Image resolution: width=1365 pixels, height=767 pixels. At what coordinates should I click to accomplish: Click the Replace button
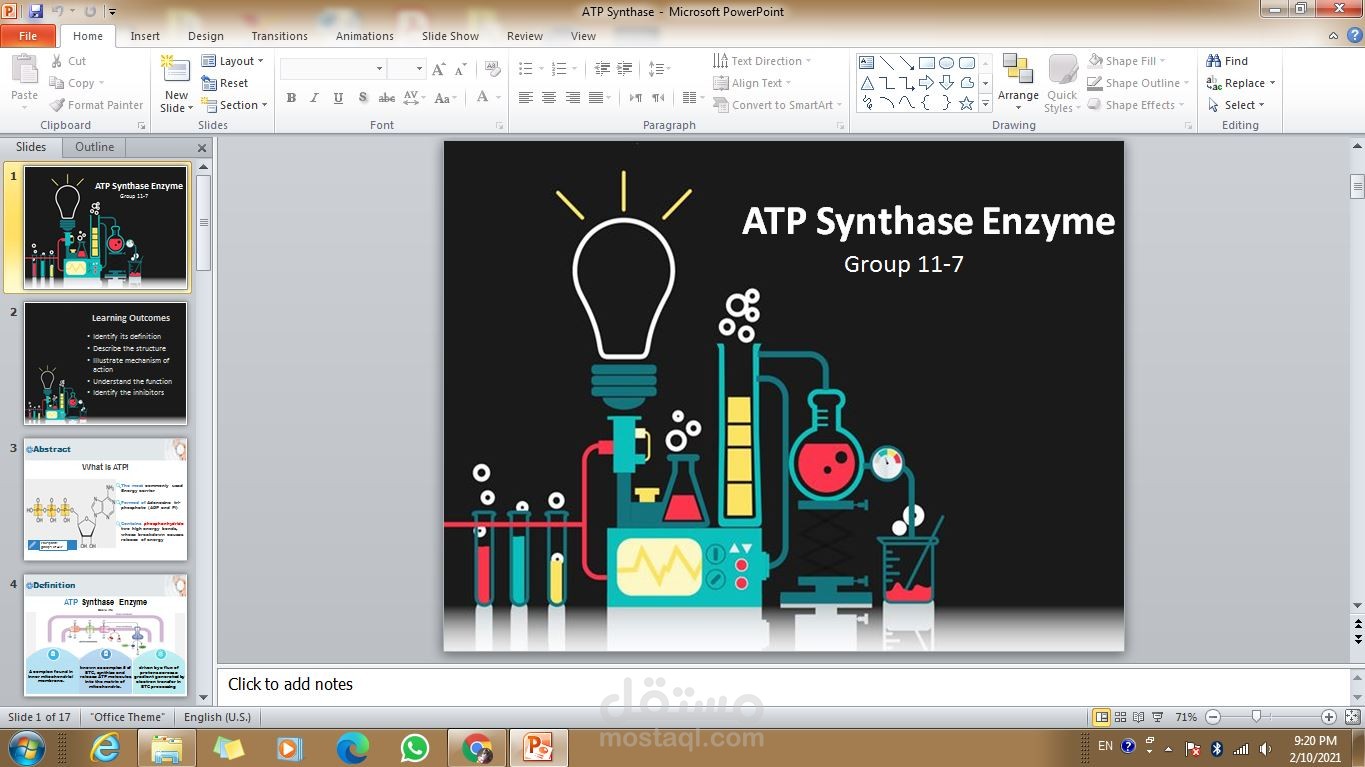pos(1241,83)
